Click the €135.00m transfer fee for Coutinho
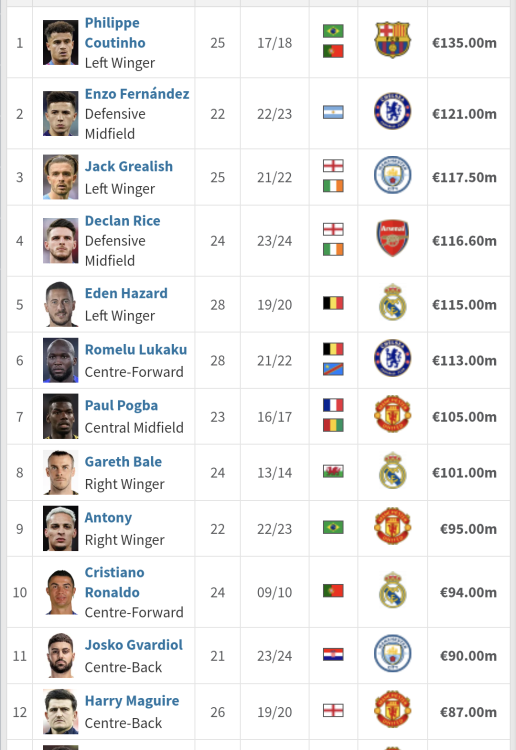516x750 pixels. [x=464, y=43]
